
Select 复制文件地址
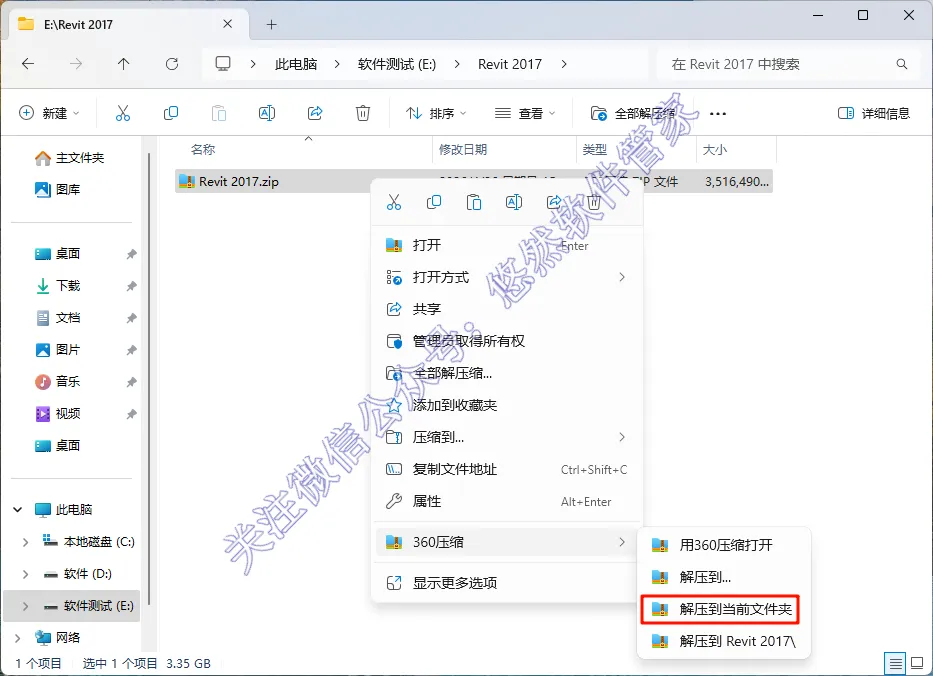(x=507, y=470)
